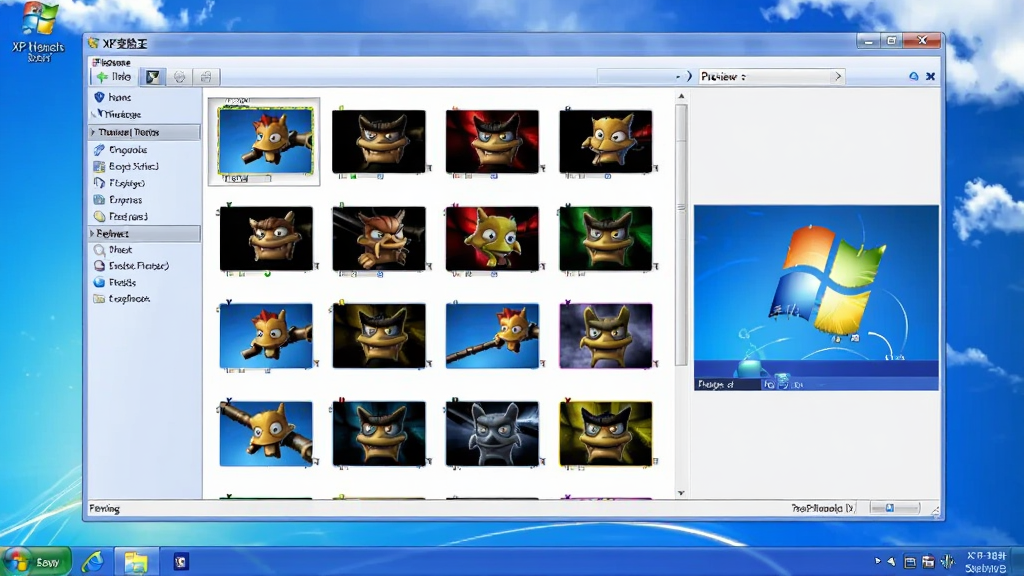This screenshot has width=1024, height=576.
Task: Select bottom-row character with teal background
Action: pyautogui.click(x=379, y=434)
